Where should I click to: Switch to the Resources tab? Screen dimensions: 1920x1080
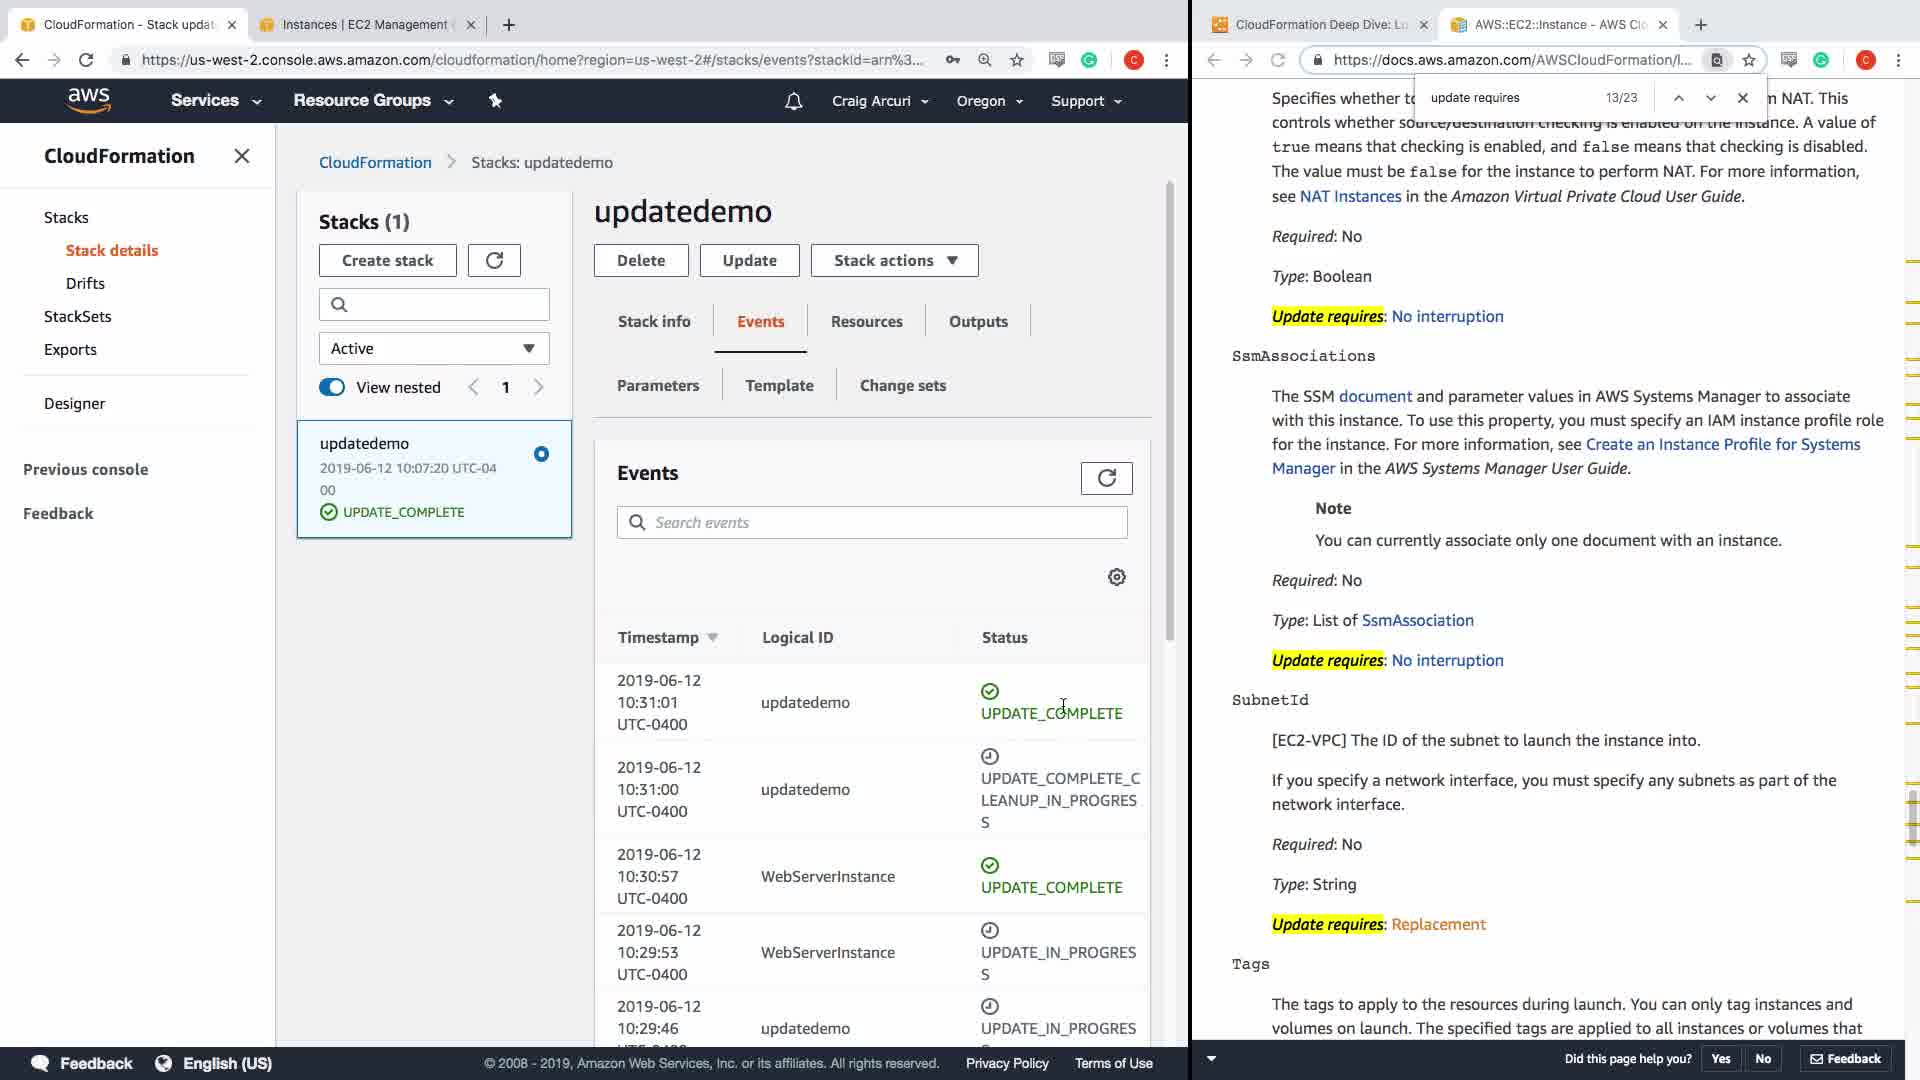coord(866,321)
